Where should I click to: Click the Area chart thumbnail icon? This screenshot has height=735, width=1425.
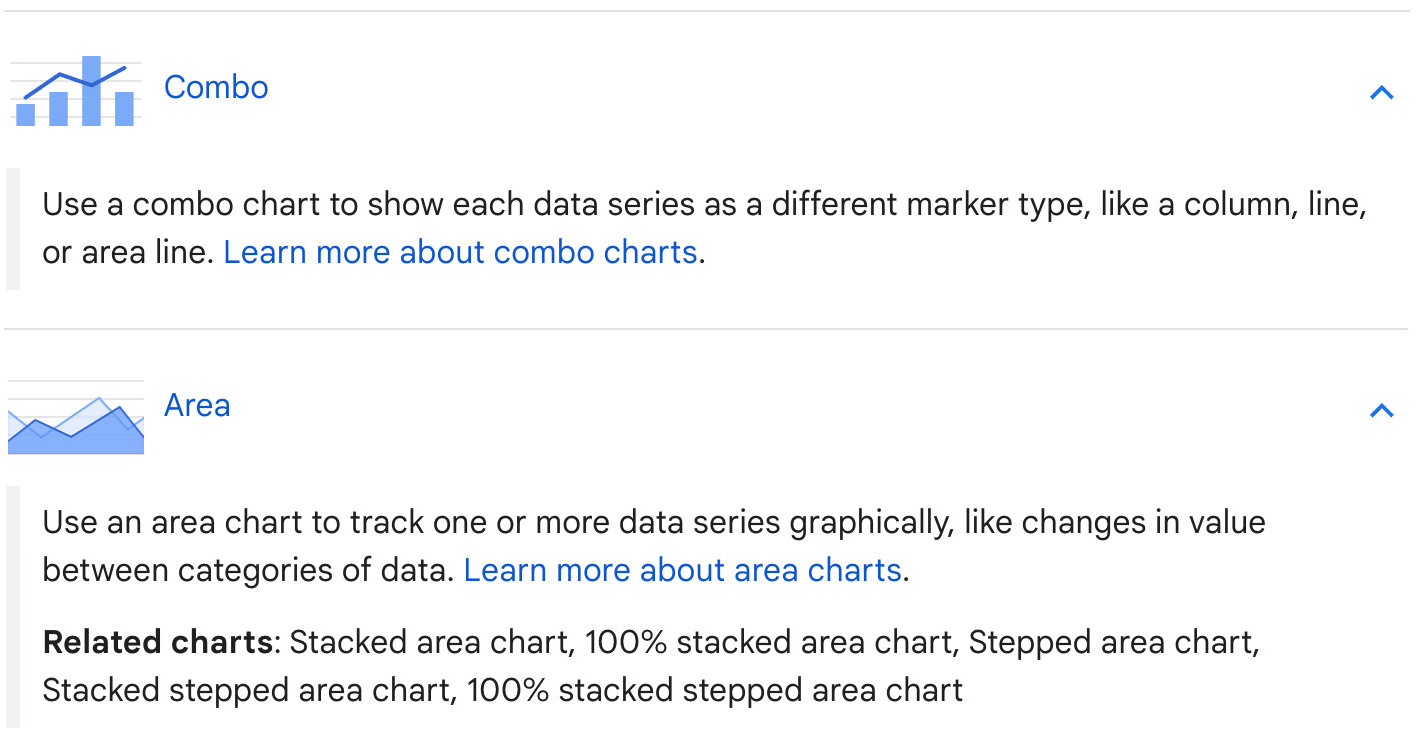[x=75, y=417]
